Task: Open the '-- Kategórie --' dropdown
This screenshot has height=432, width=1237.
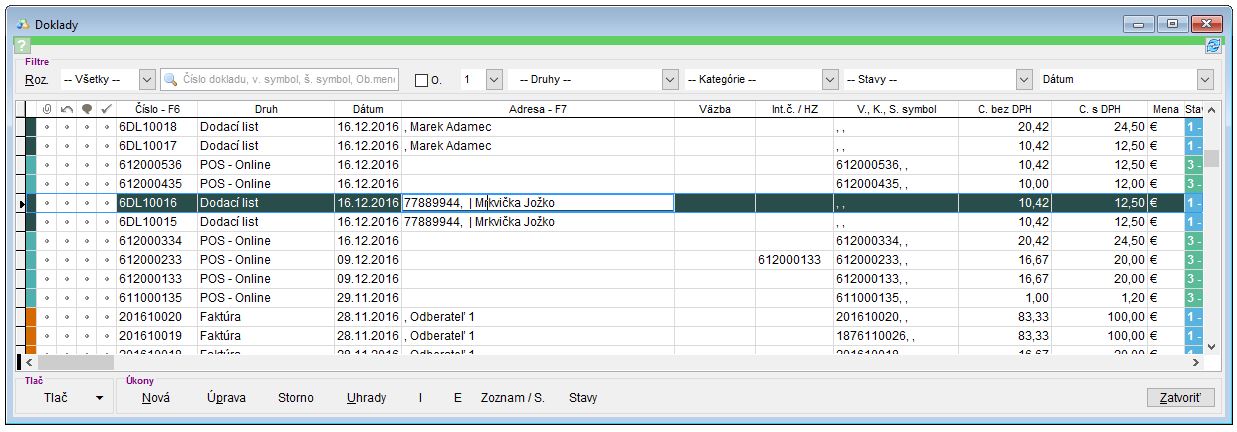Action: click(x=829, y=80)
